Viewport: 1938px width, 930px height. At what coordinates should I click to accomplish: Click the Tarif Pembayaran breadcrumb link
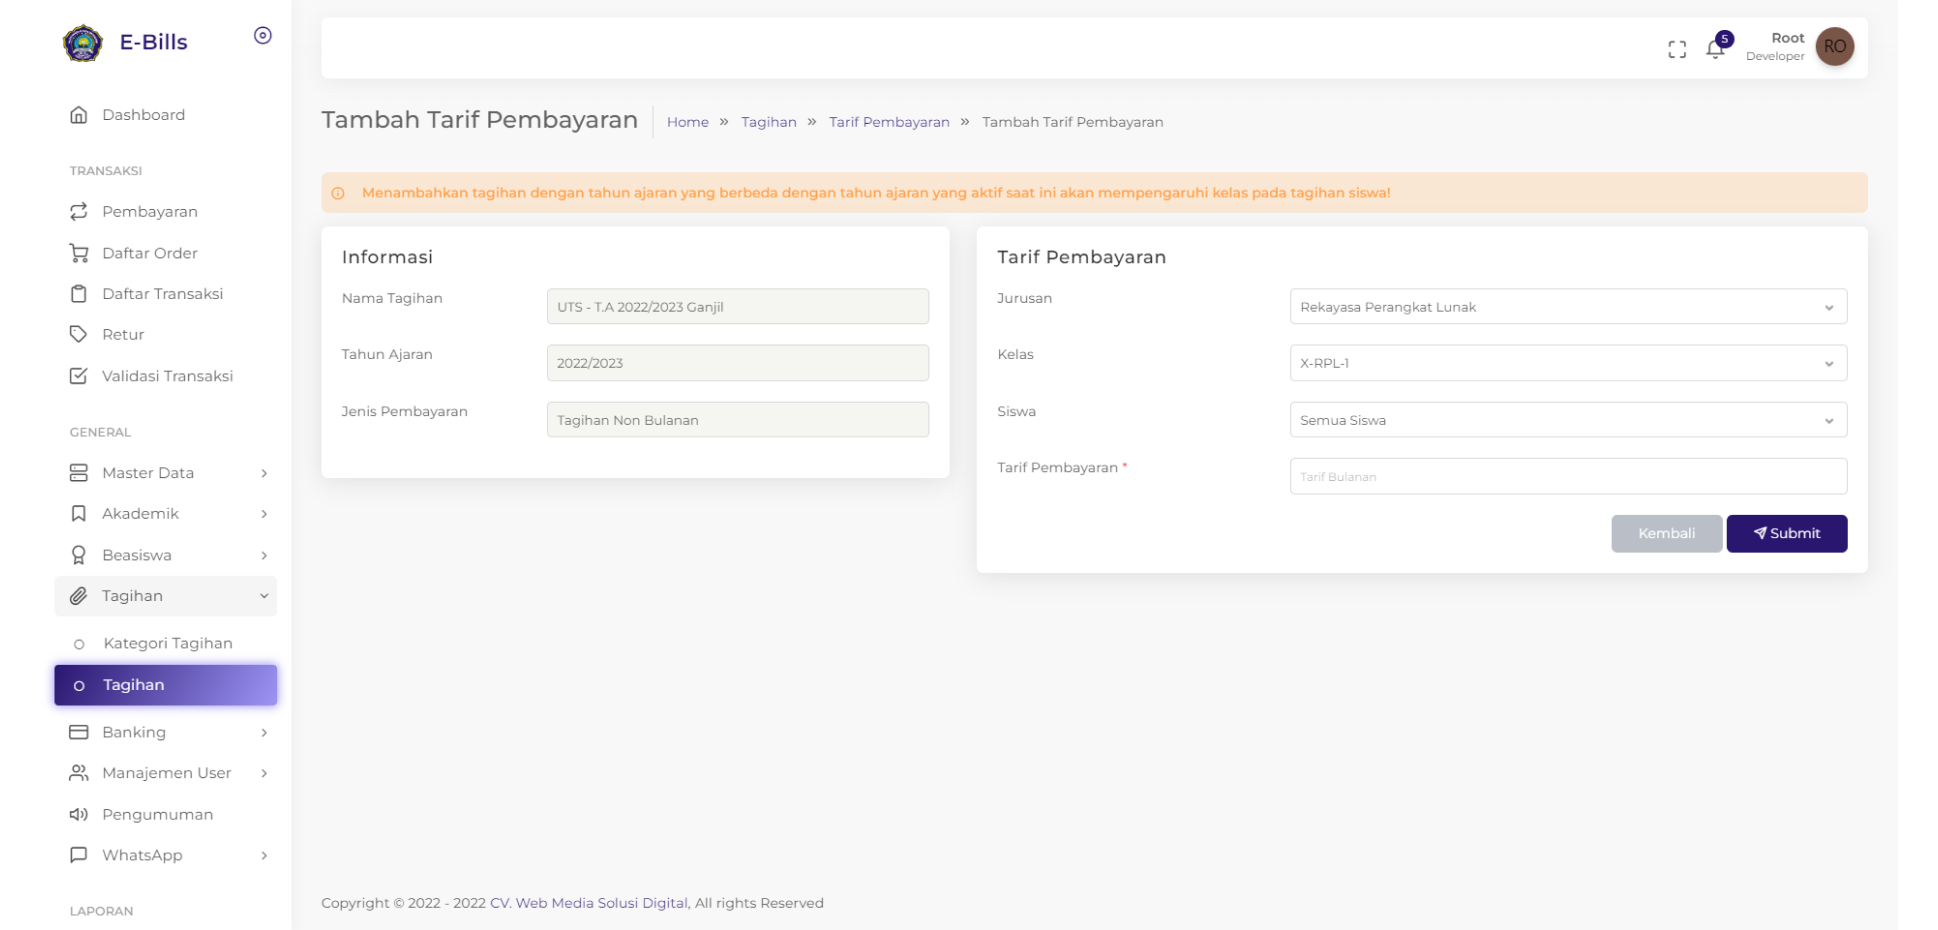click(889, 122)
